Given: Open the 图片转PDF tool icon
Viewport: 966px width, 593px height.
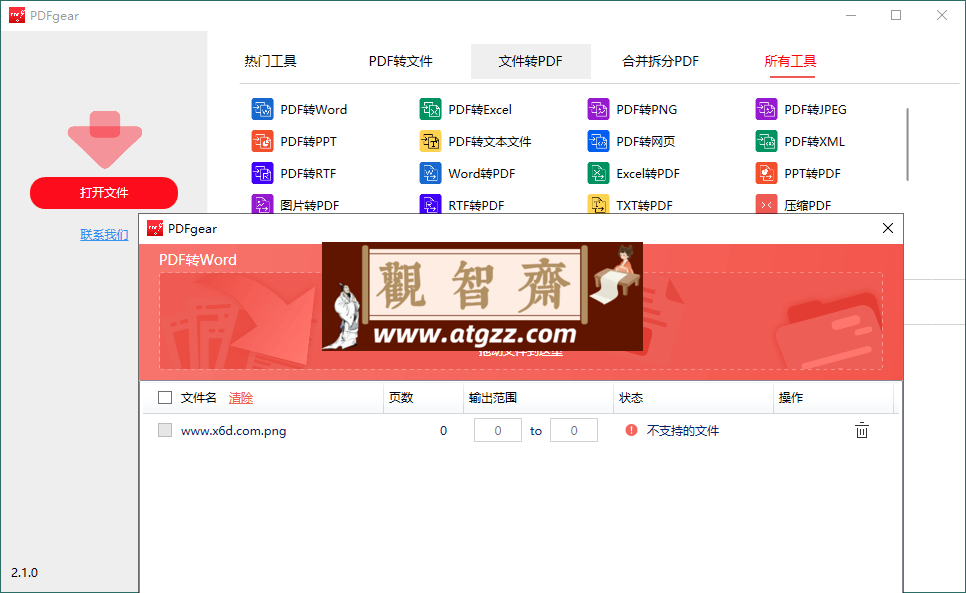Looking at the screenshot, I should (x=262, y=204).
